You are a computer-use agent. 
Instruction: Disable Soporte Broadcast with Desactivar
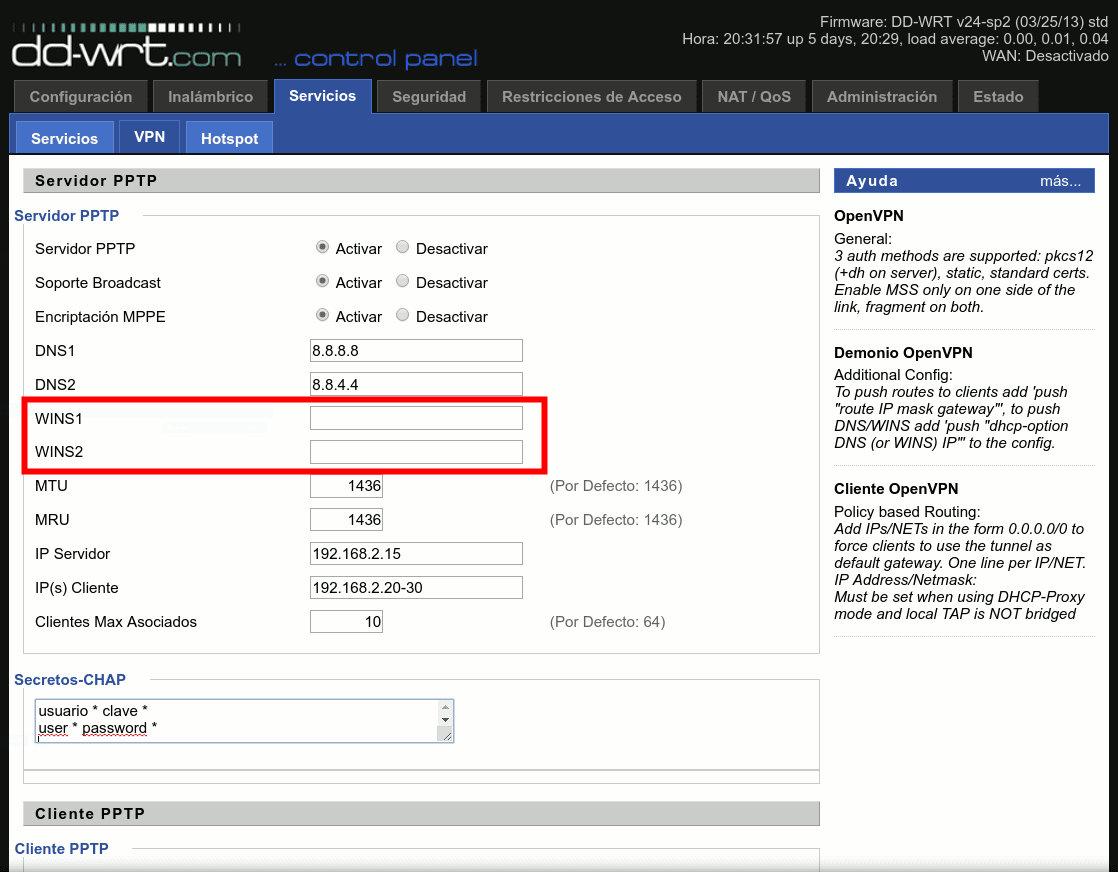(403, 282)
